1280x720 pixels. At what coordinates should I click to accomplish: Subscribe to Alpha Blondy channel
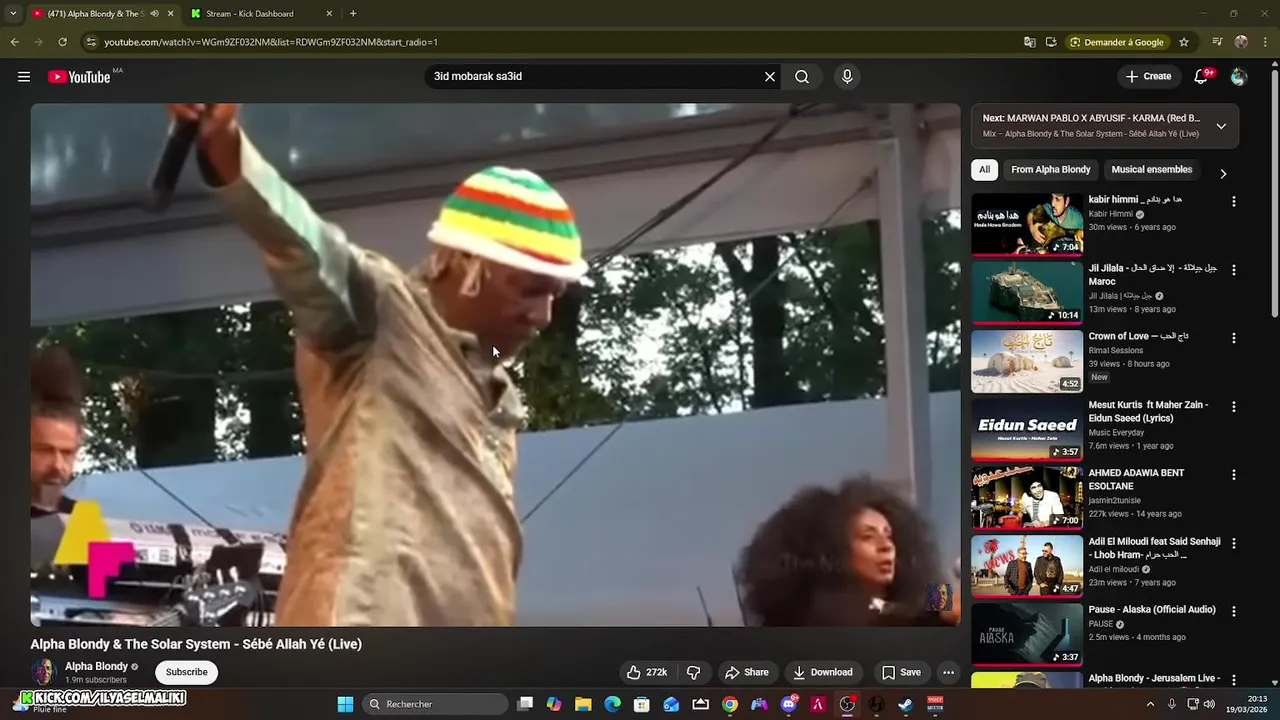click(187, 672)
